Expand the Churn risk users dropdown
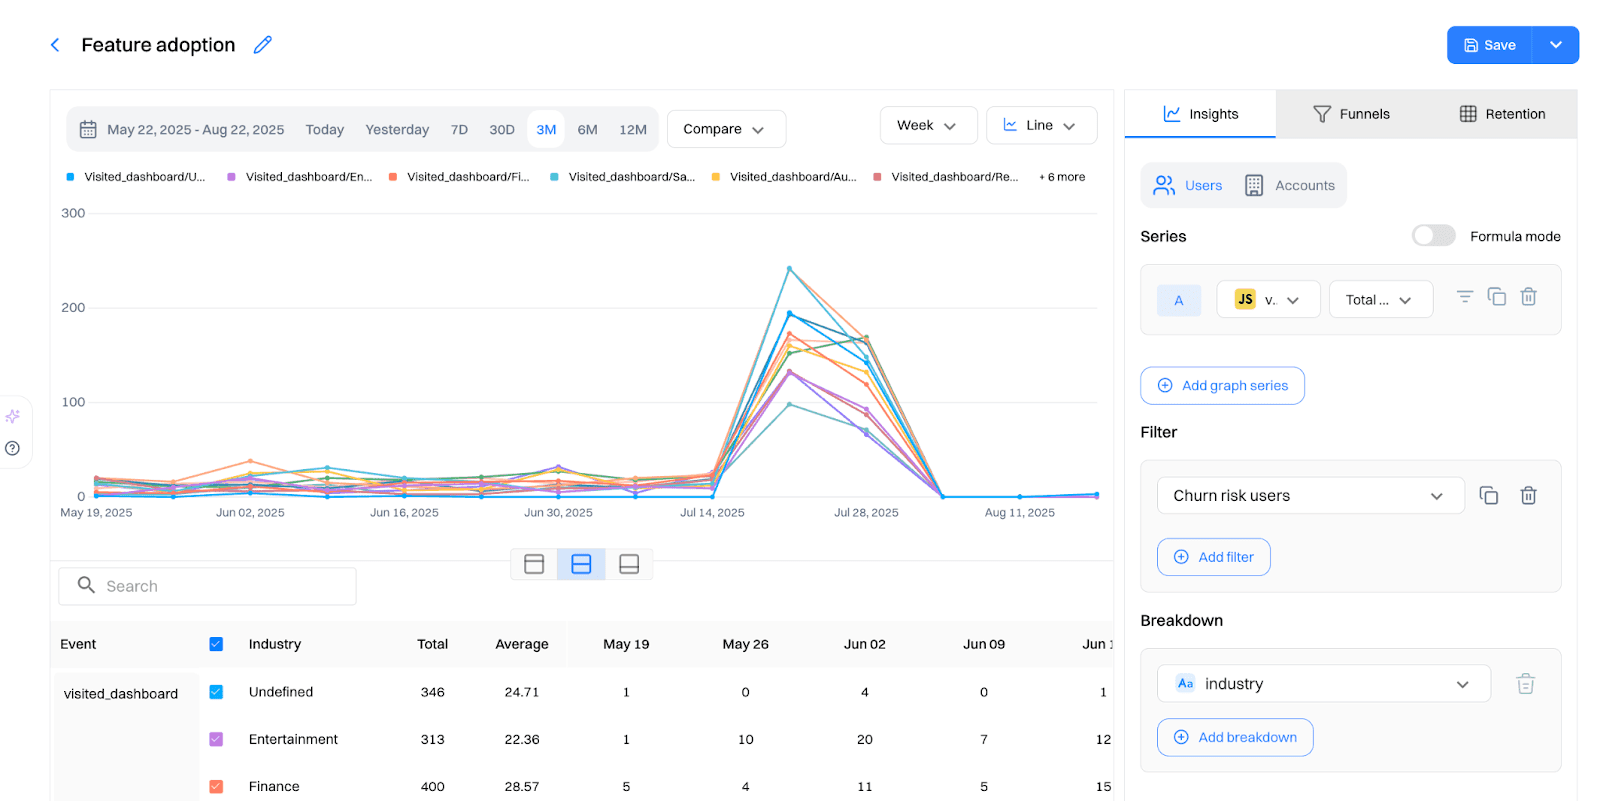The image size is (1600, 802). click(x=1309, y=496)
